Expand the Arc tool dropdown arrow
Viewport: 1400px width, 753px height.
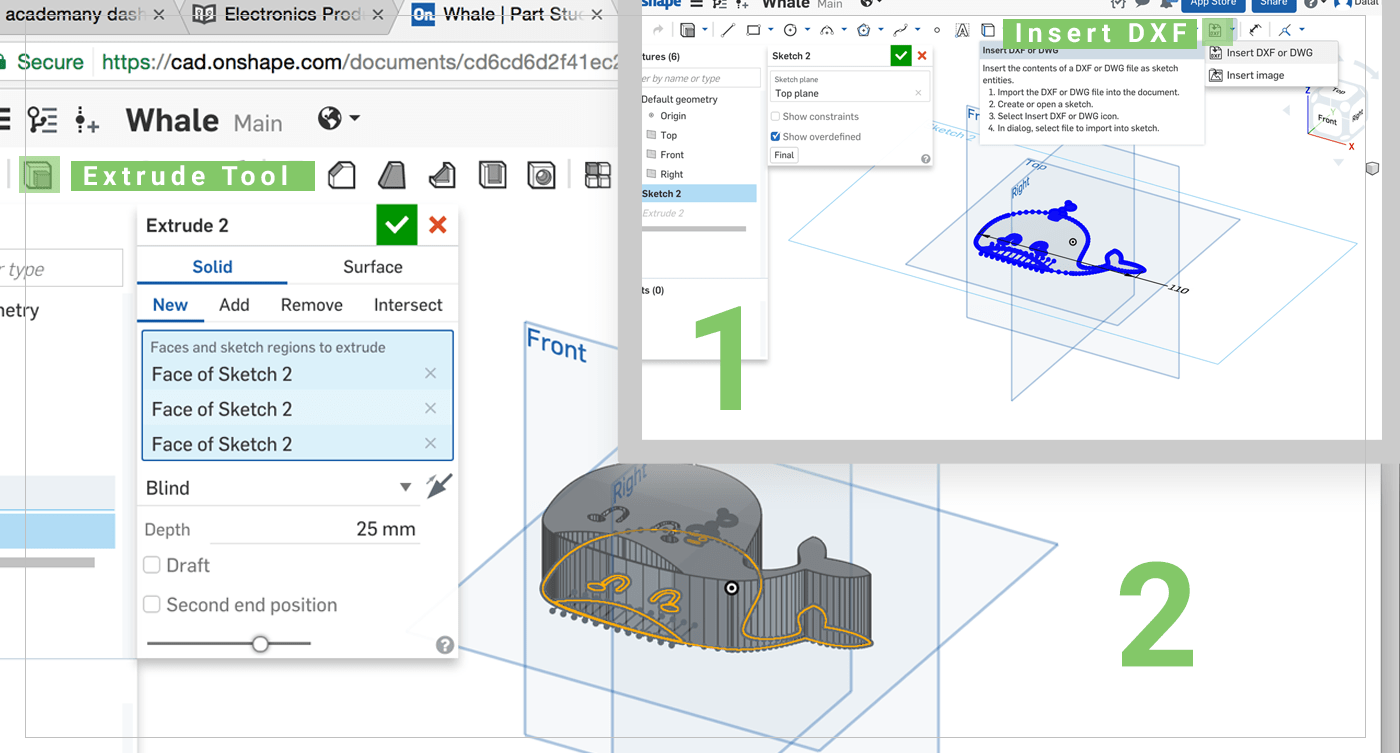tap(845, 30)
